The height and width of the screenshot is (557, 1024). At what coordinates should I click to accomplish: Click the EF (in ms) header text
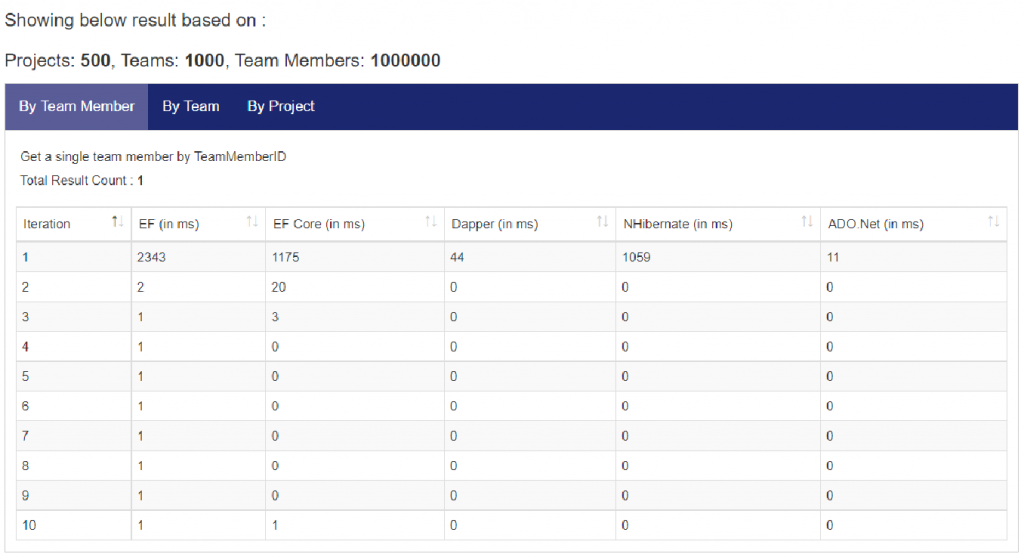168,224
